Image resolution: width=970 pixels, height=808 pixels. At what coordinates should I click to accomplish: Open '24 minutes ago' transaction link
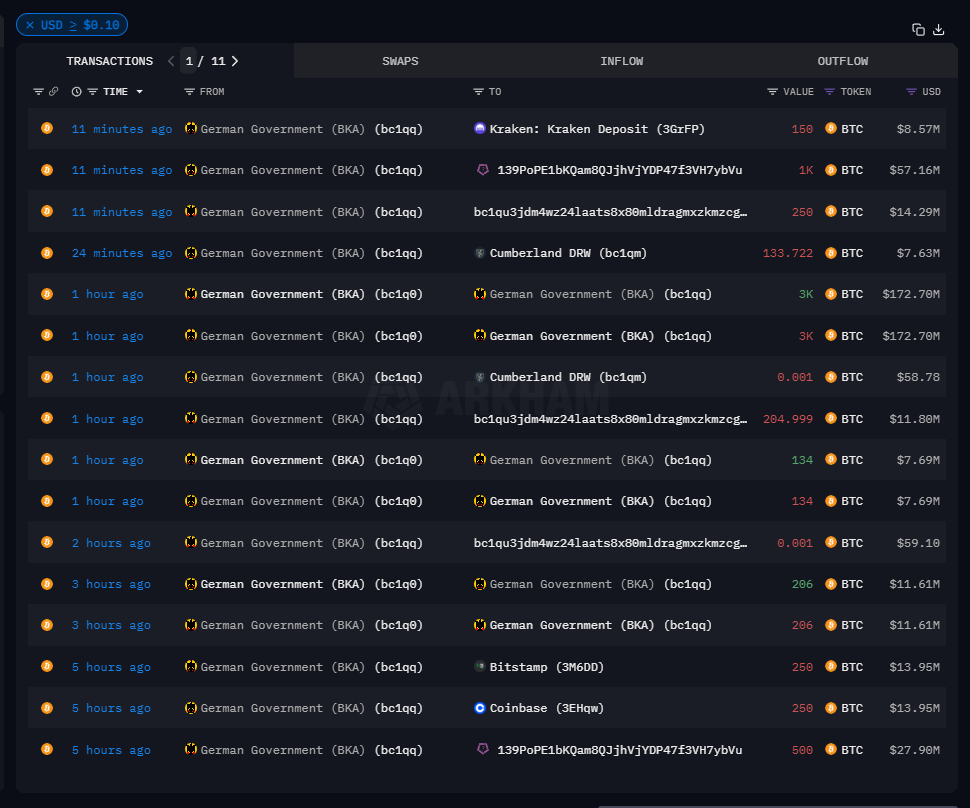point(122,253)
